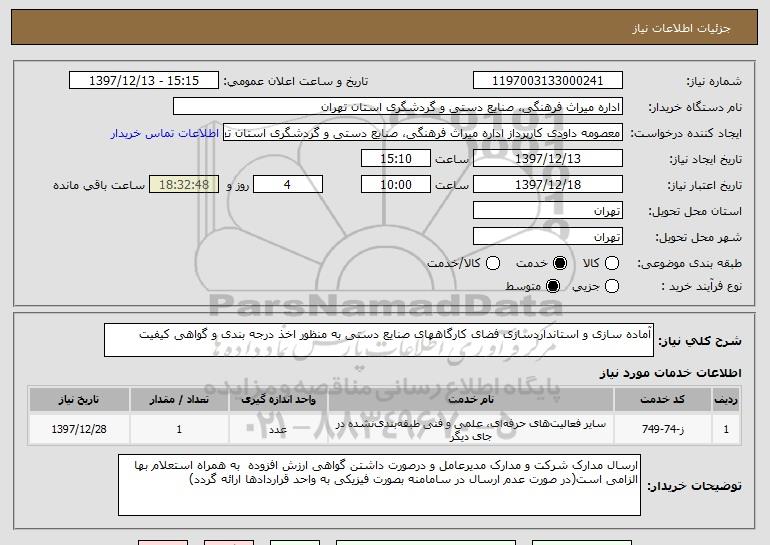This screenshot has height=545, width=770.
Task: Click the نام دستگاه خریدار field
Action: [x=398, y=107]
